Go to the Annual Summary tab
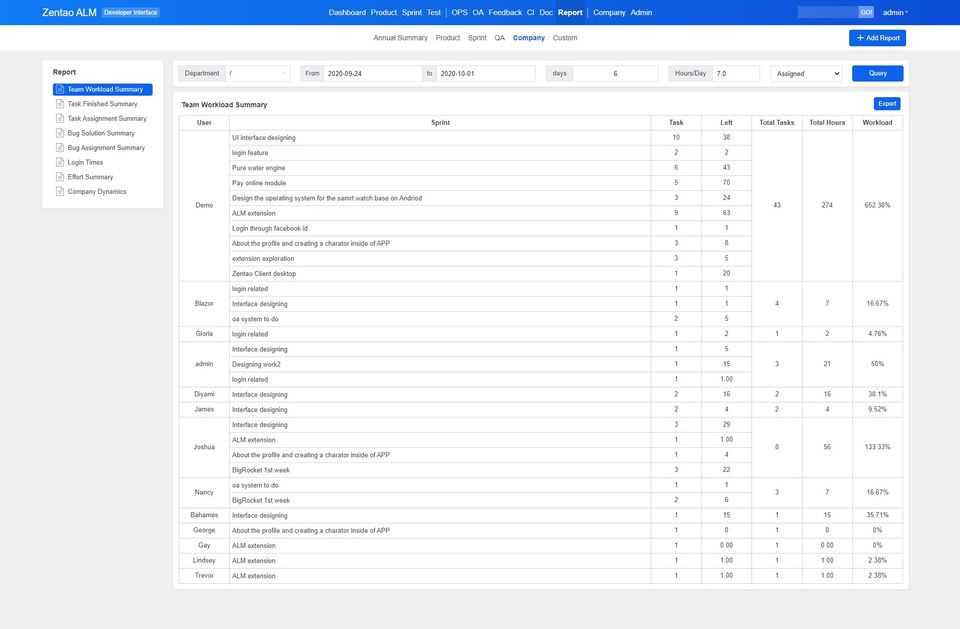Image resolution: width=960 pixels, height=629 pixels. [400, 38]
